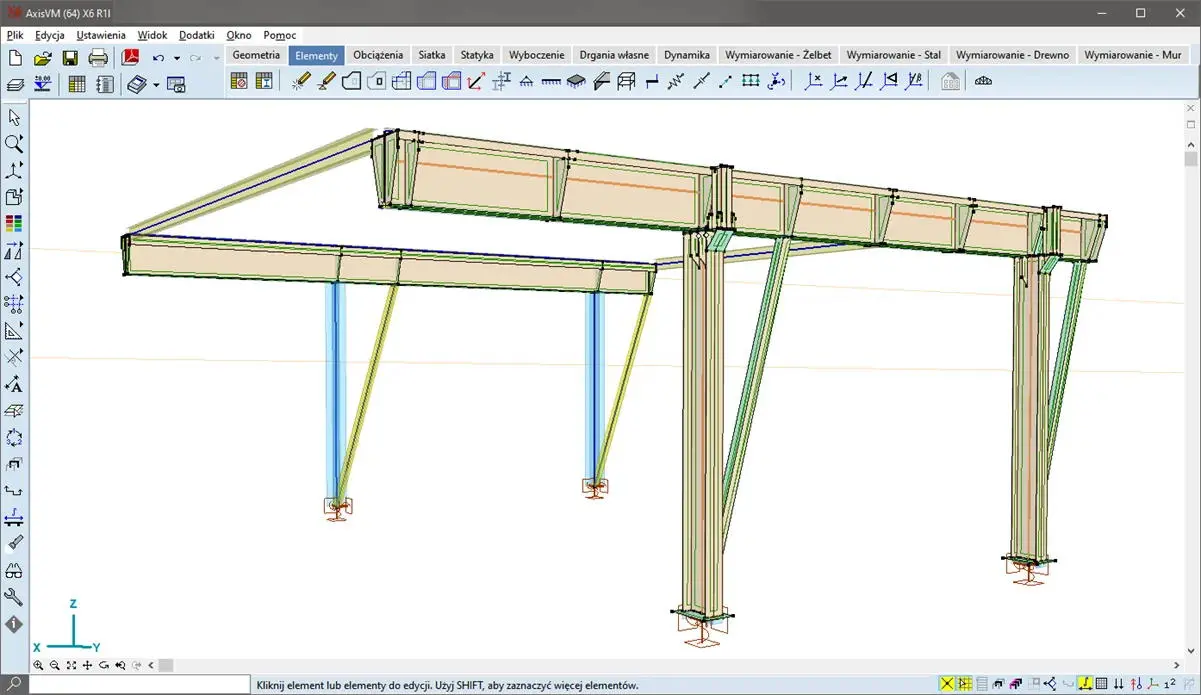Select the zoom magnifier tool in left sidebar
1201x695 pixels.
pyautogui.click(x=14, y=144)
